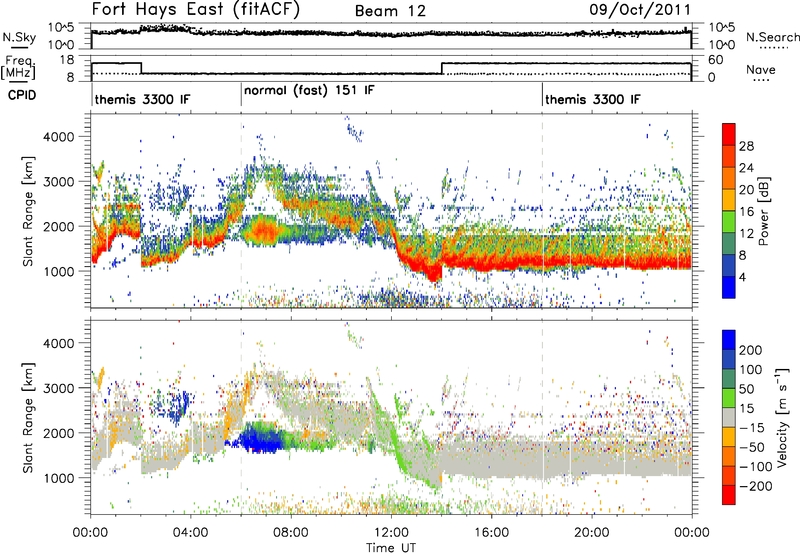Click the '60' tick on the Nave axis
This screenshot has height=554, width=800.
(715, 60)
